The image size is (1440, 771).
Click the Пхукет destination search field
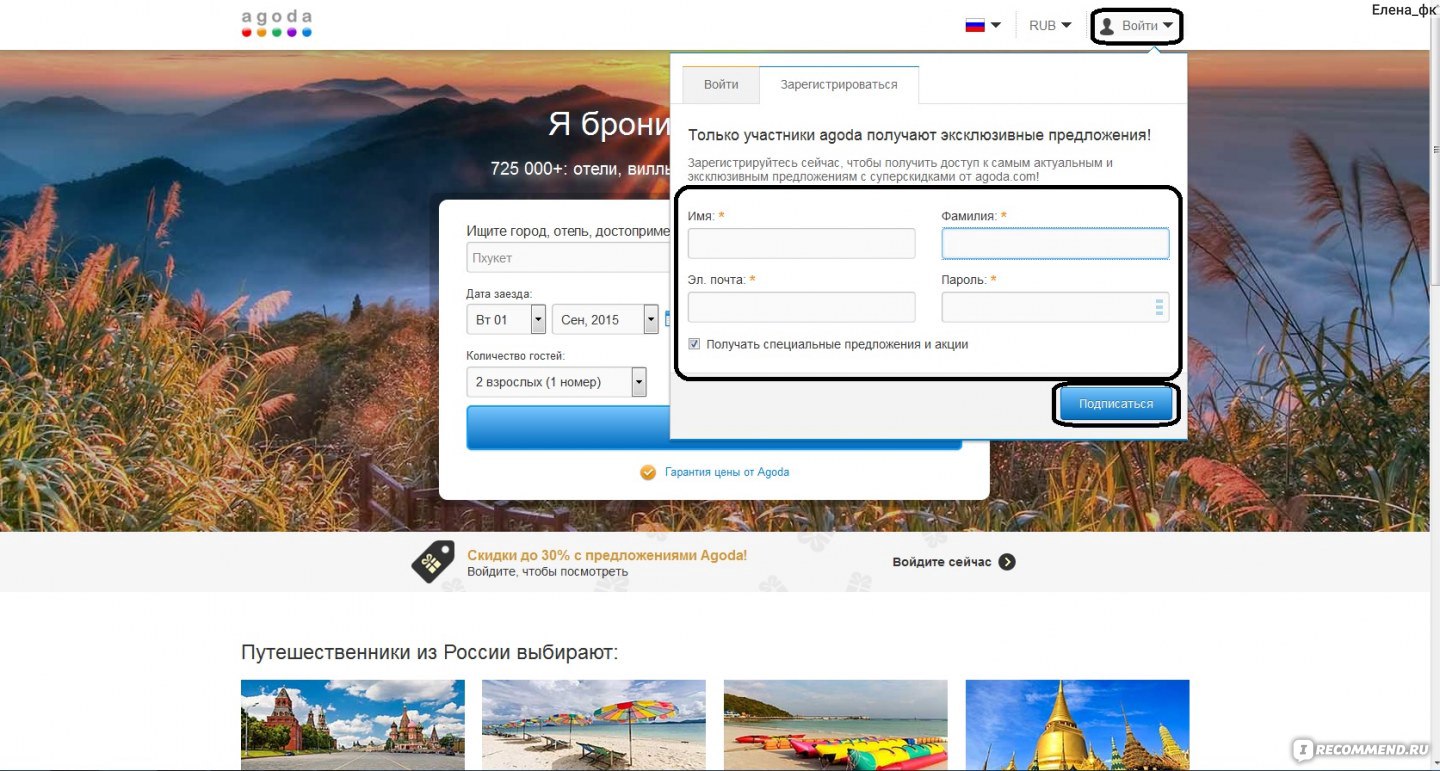tap(568, 258)
